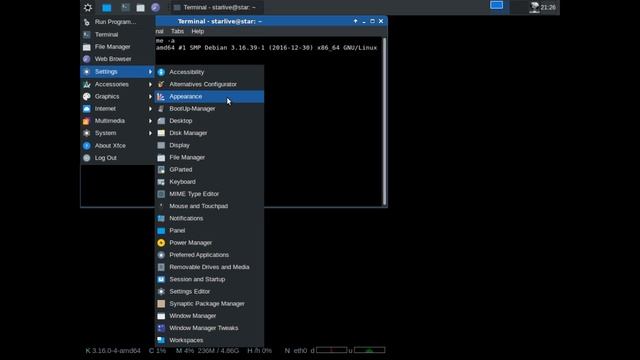
Task: Open BootUp-Manager icon
Action: pos(161,109)
